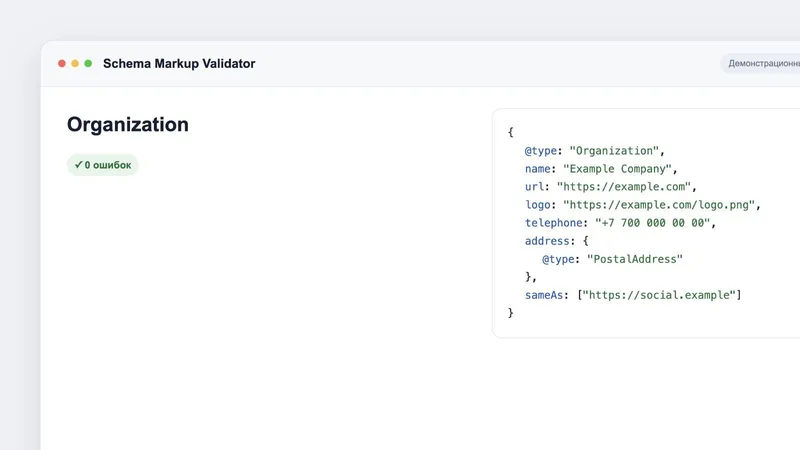Click the Organization heading
The height and width of the screenshot is (450, 800).
pyautogui.click(x=128, y=124)
